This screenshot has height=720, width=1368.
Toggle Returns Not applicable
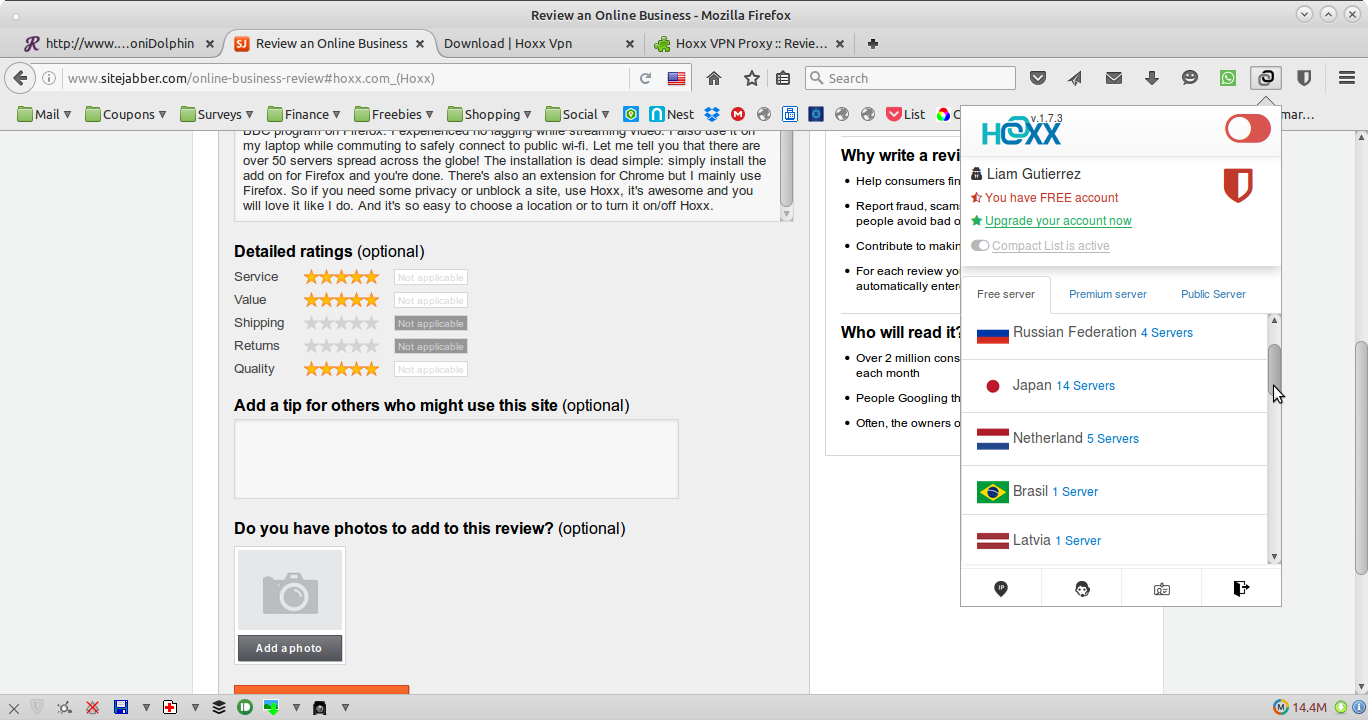click(430, 347)
